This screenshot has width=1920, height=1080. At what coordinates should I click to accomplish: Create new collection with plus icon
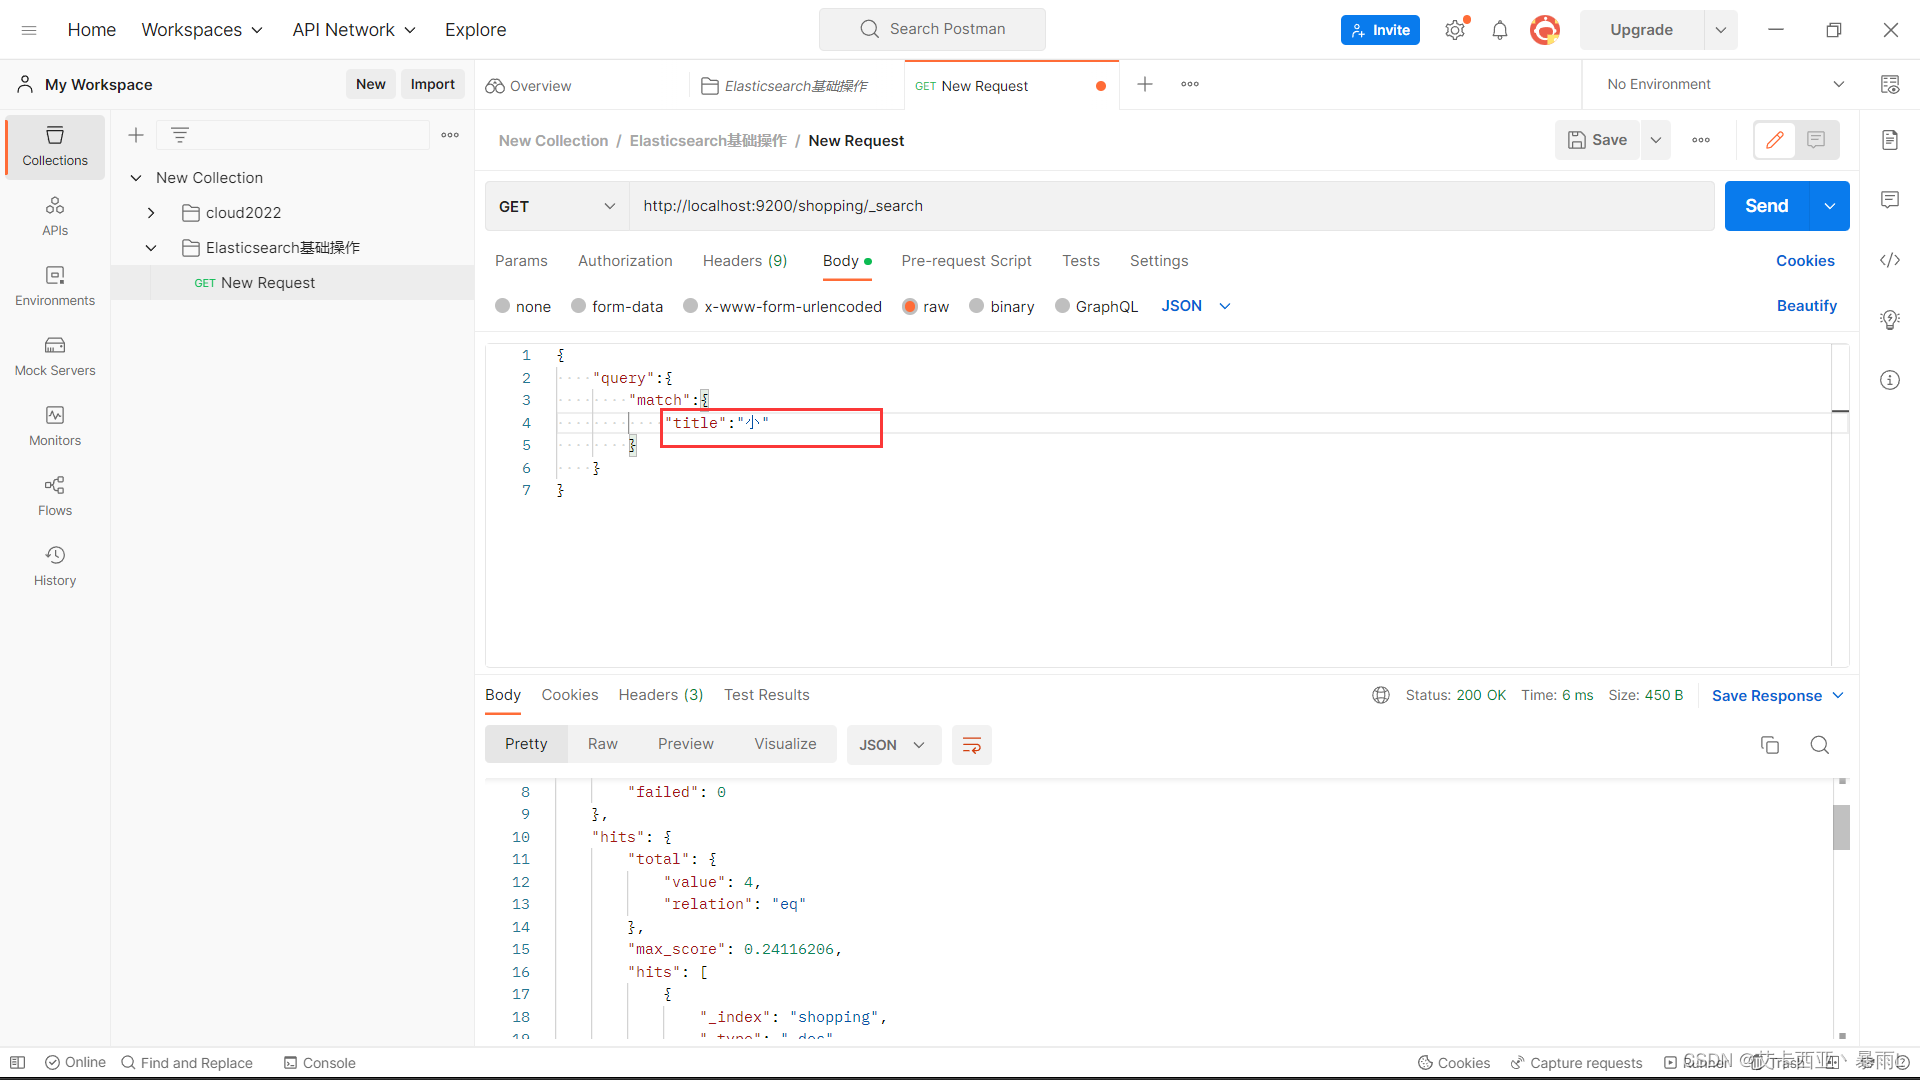(x=136, y=135)
